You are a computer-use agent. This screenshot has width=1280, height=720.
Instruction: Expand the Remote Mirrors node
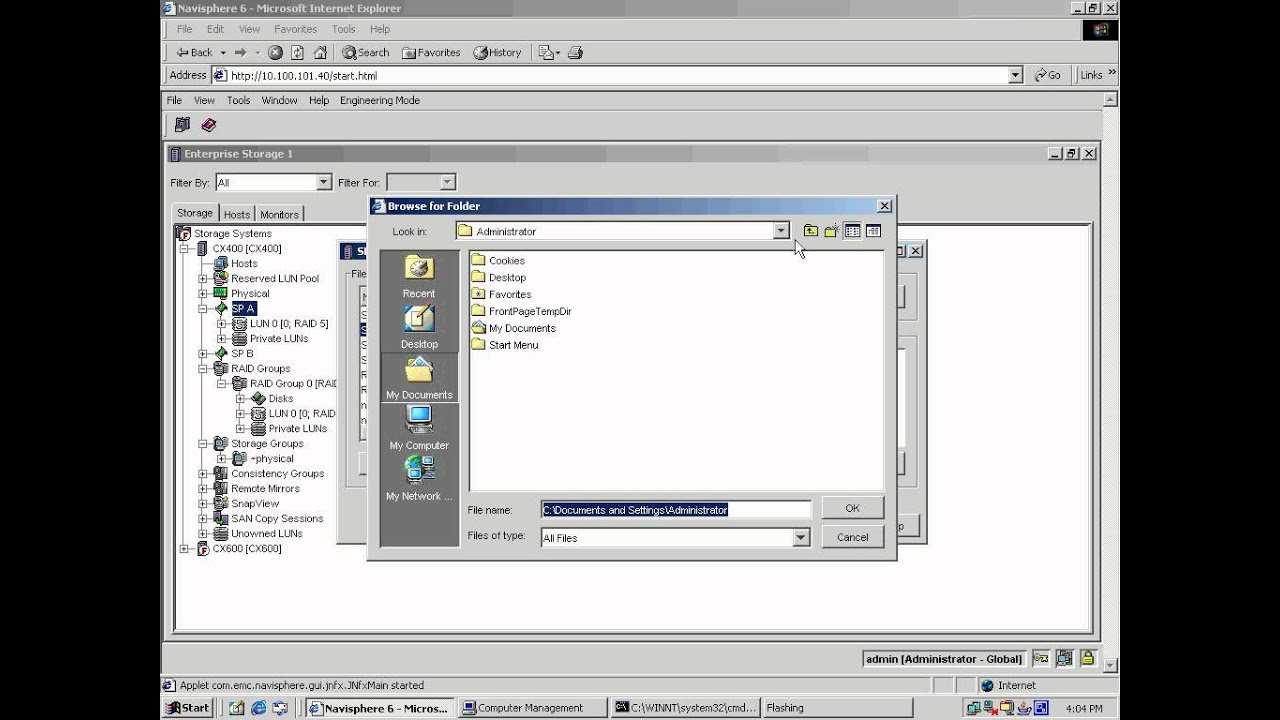tap(203, 488)
